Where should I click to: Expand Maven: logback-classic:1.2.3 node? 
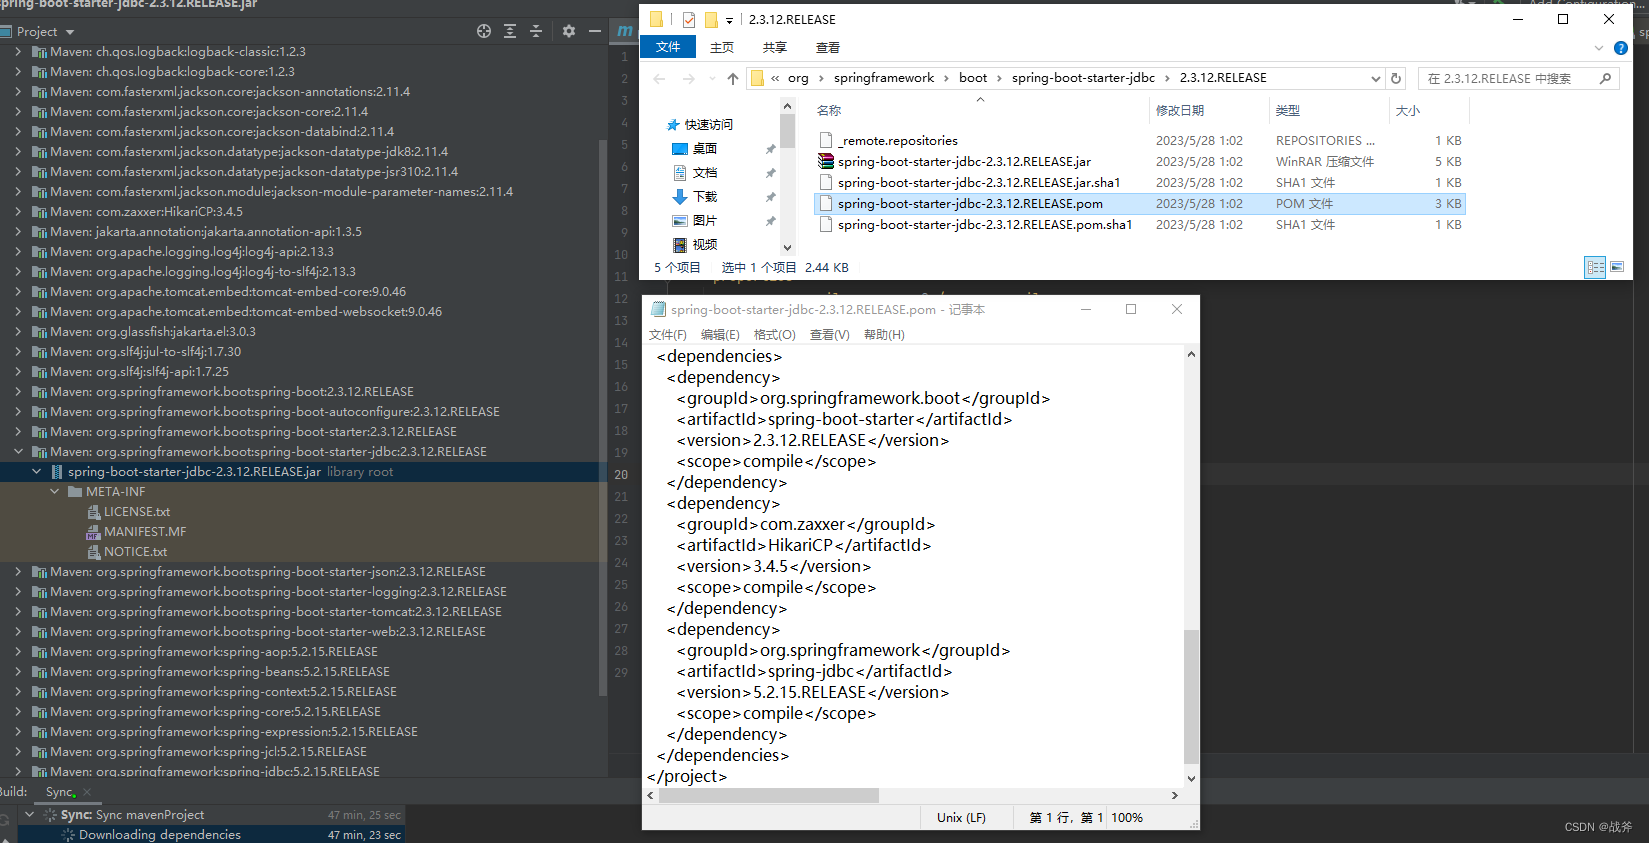(x=18, y=52)
